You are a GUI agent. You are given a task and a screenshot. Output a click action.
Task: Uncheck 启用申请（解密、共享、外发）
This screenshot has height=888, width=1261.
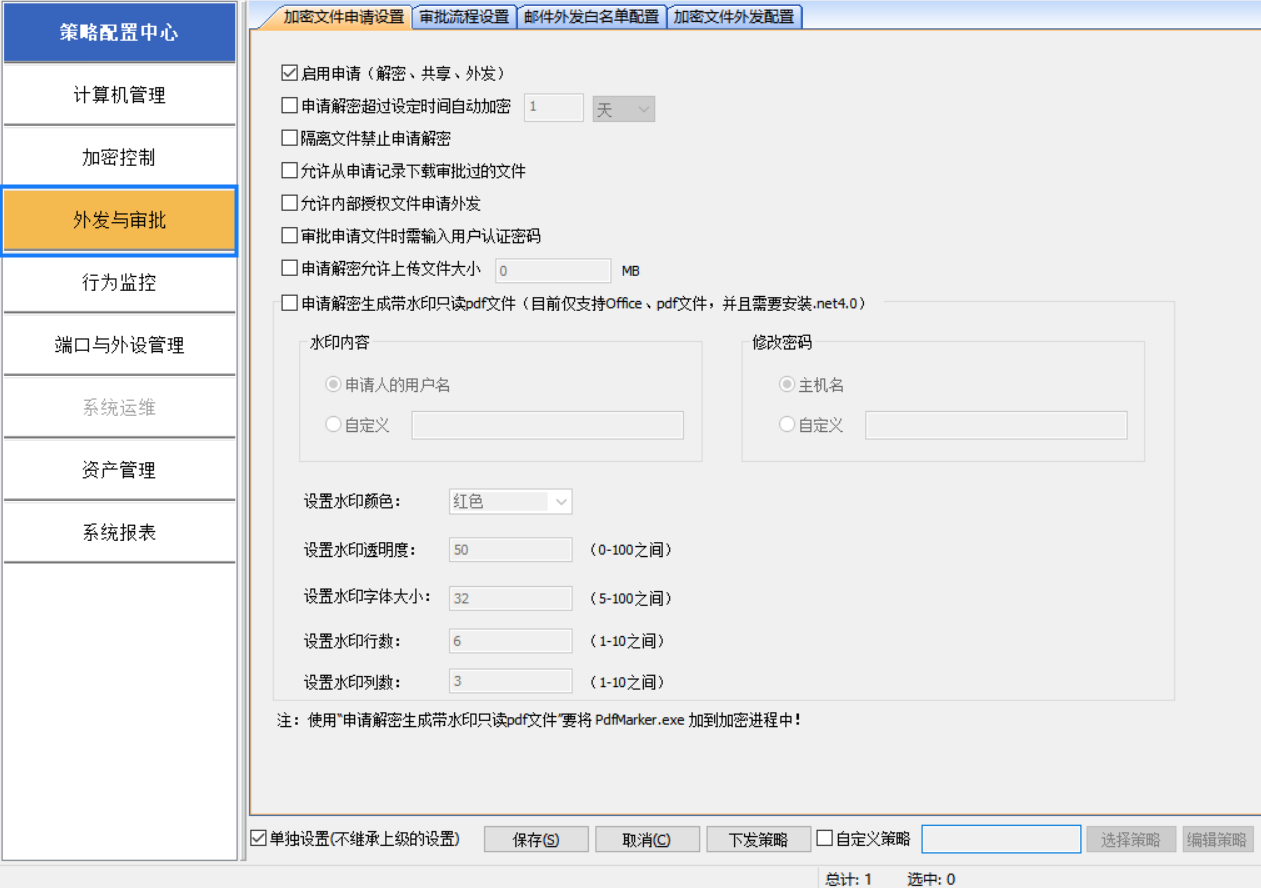click(290, 73)
